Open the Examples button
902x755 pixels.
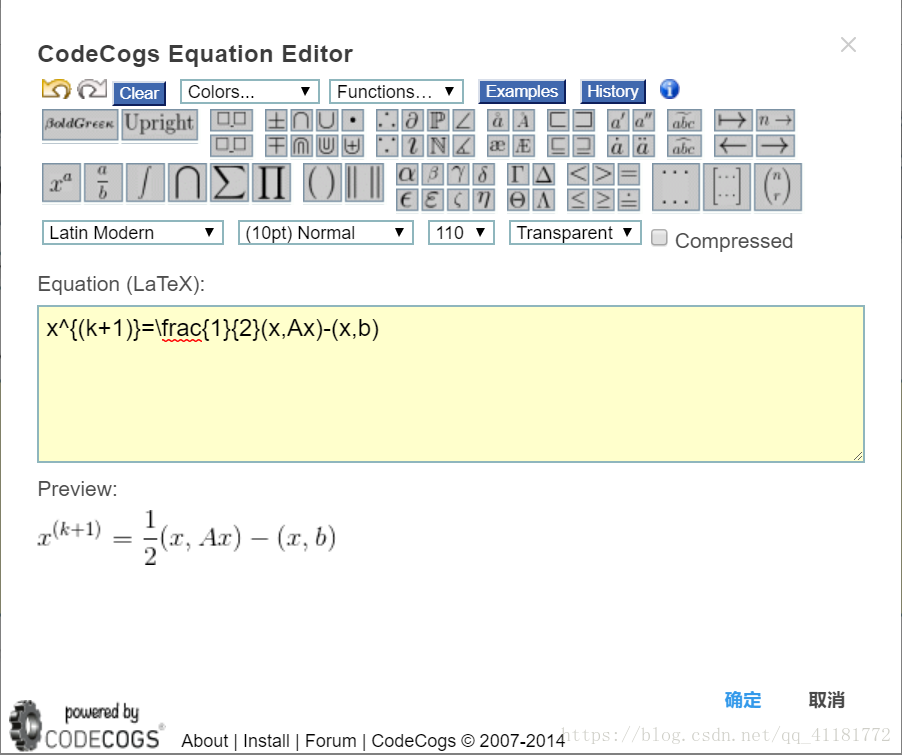pyautogui.click(x=522, y=91)
